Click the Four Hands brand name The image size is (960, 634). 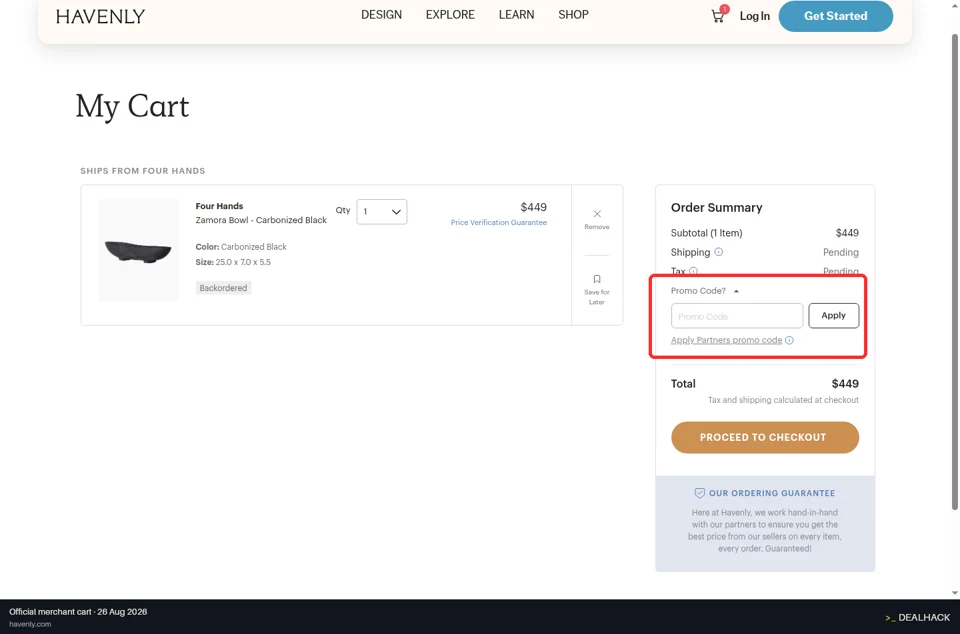click(x=219, y=206)
